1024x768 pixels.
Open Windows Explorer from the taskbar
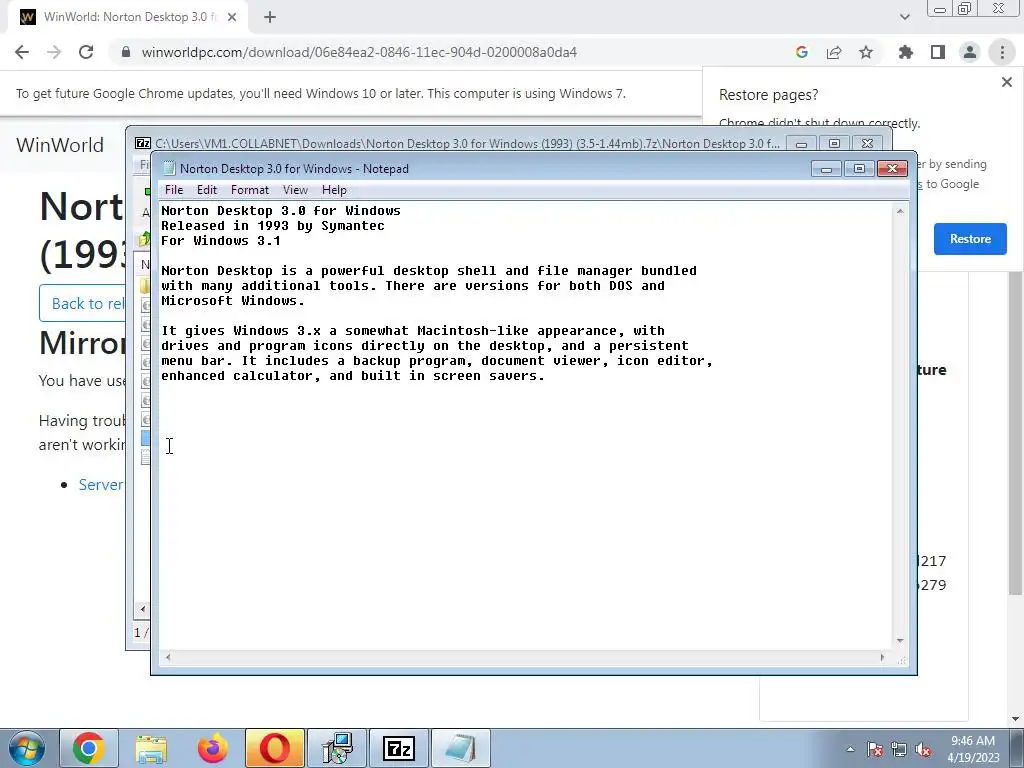coord(151,748)
